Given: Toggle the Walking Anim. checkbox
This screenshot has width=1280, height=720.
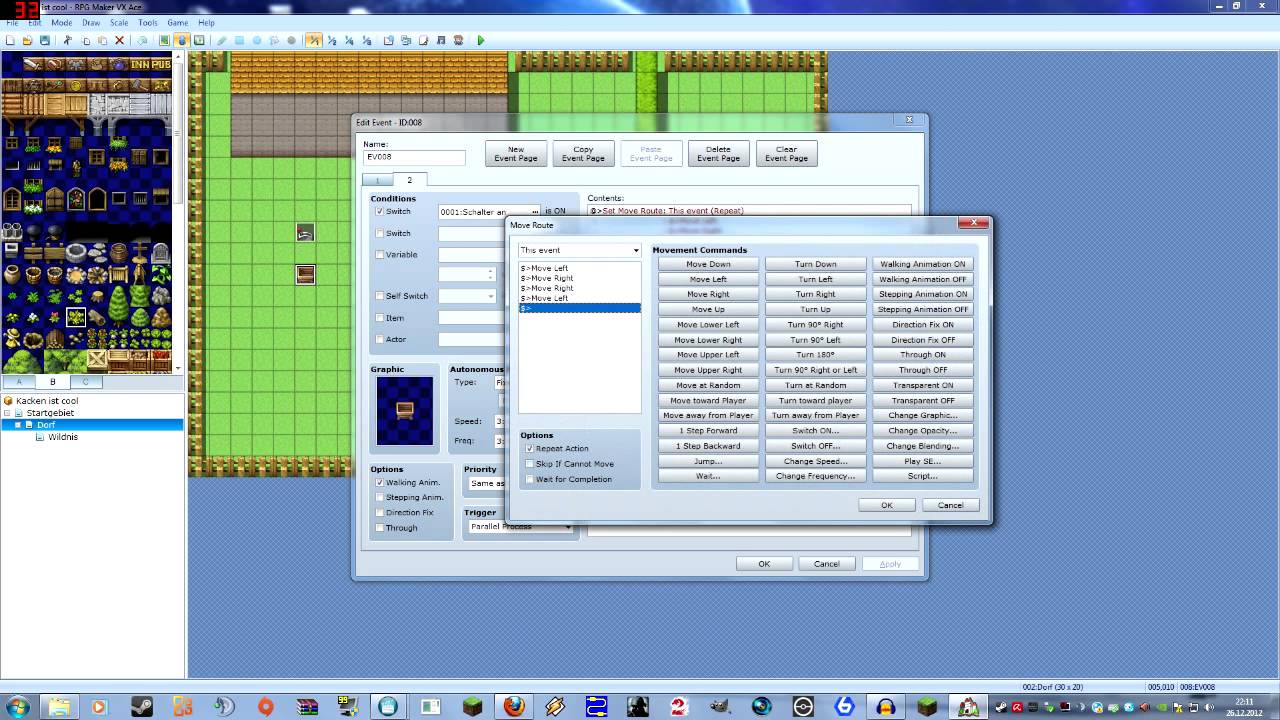Looking at the screenshot, I should (x=380, y=482).
